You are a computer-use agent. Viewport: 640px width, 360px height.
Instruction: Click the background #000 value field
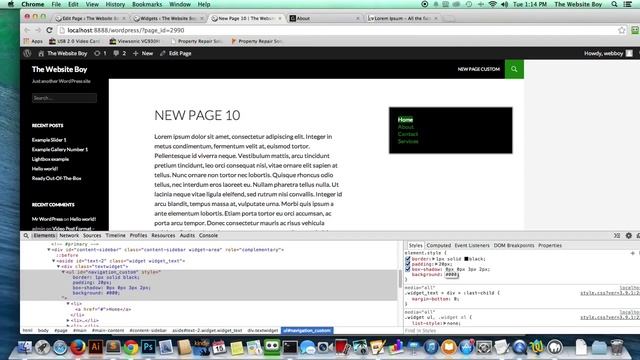(x=452, y=275)
